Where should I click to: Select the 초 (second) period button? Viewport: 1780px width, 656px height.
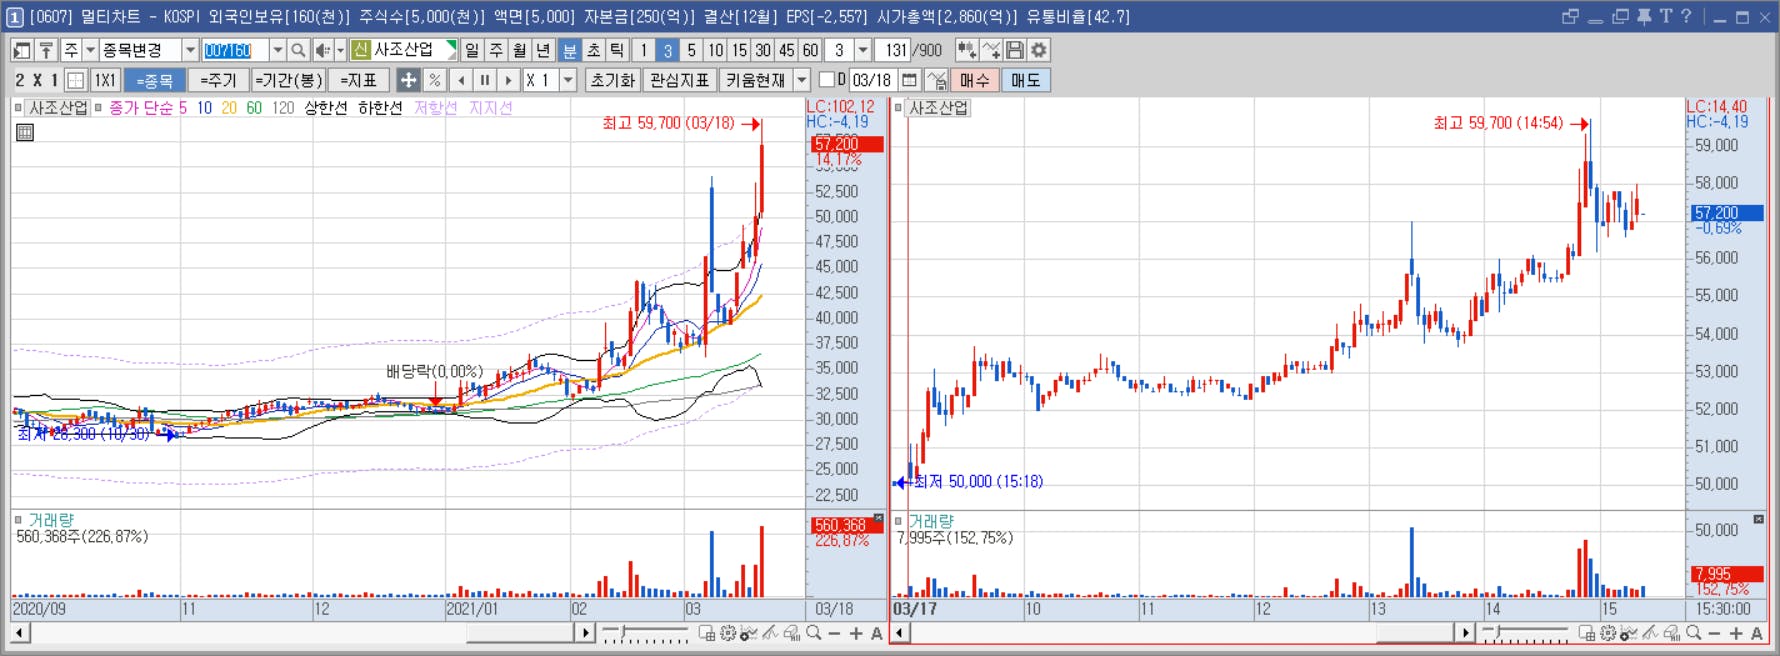point(594,50)
